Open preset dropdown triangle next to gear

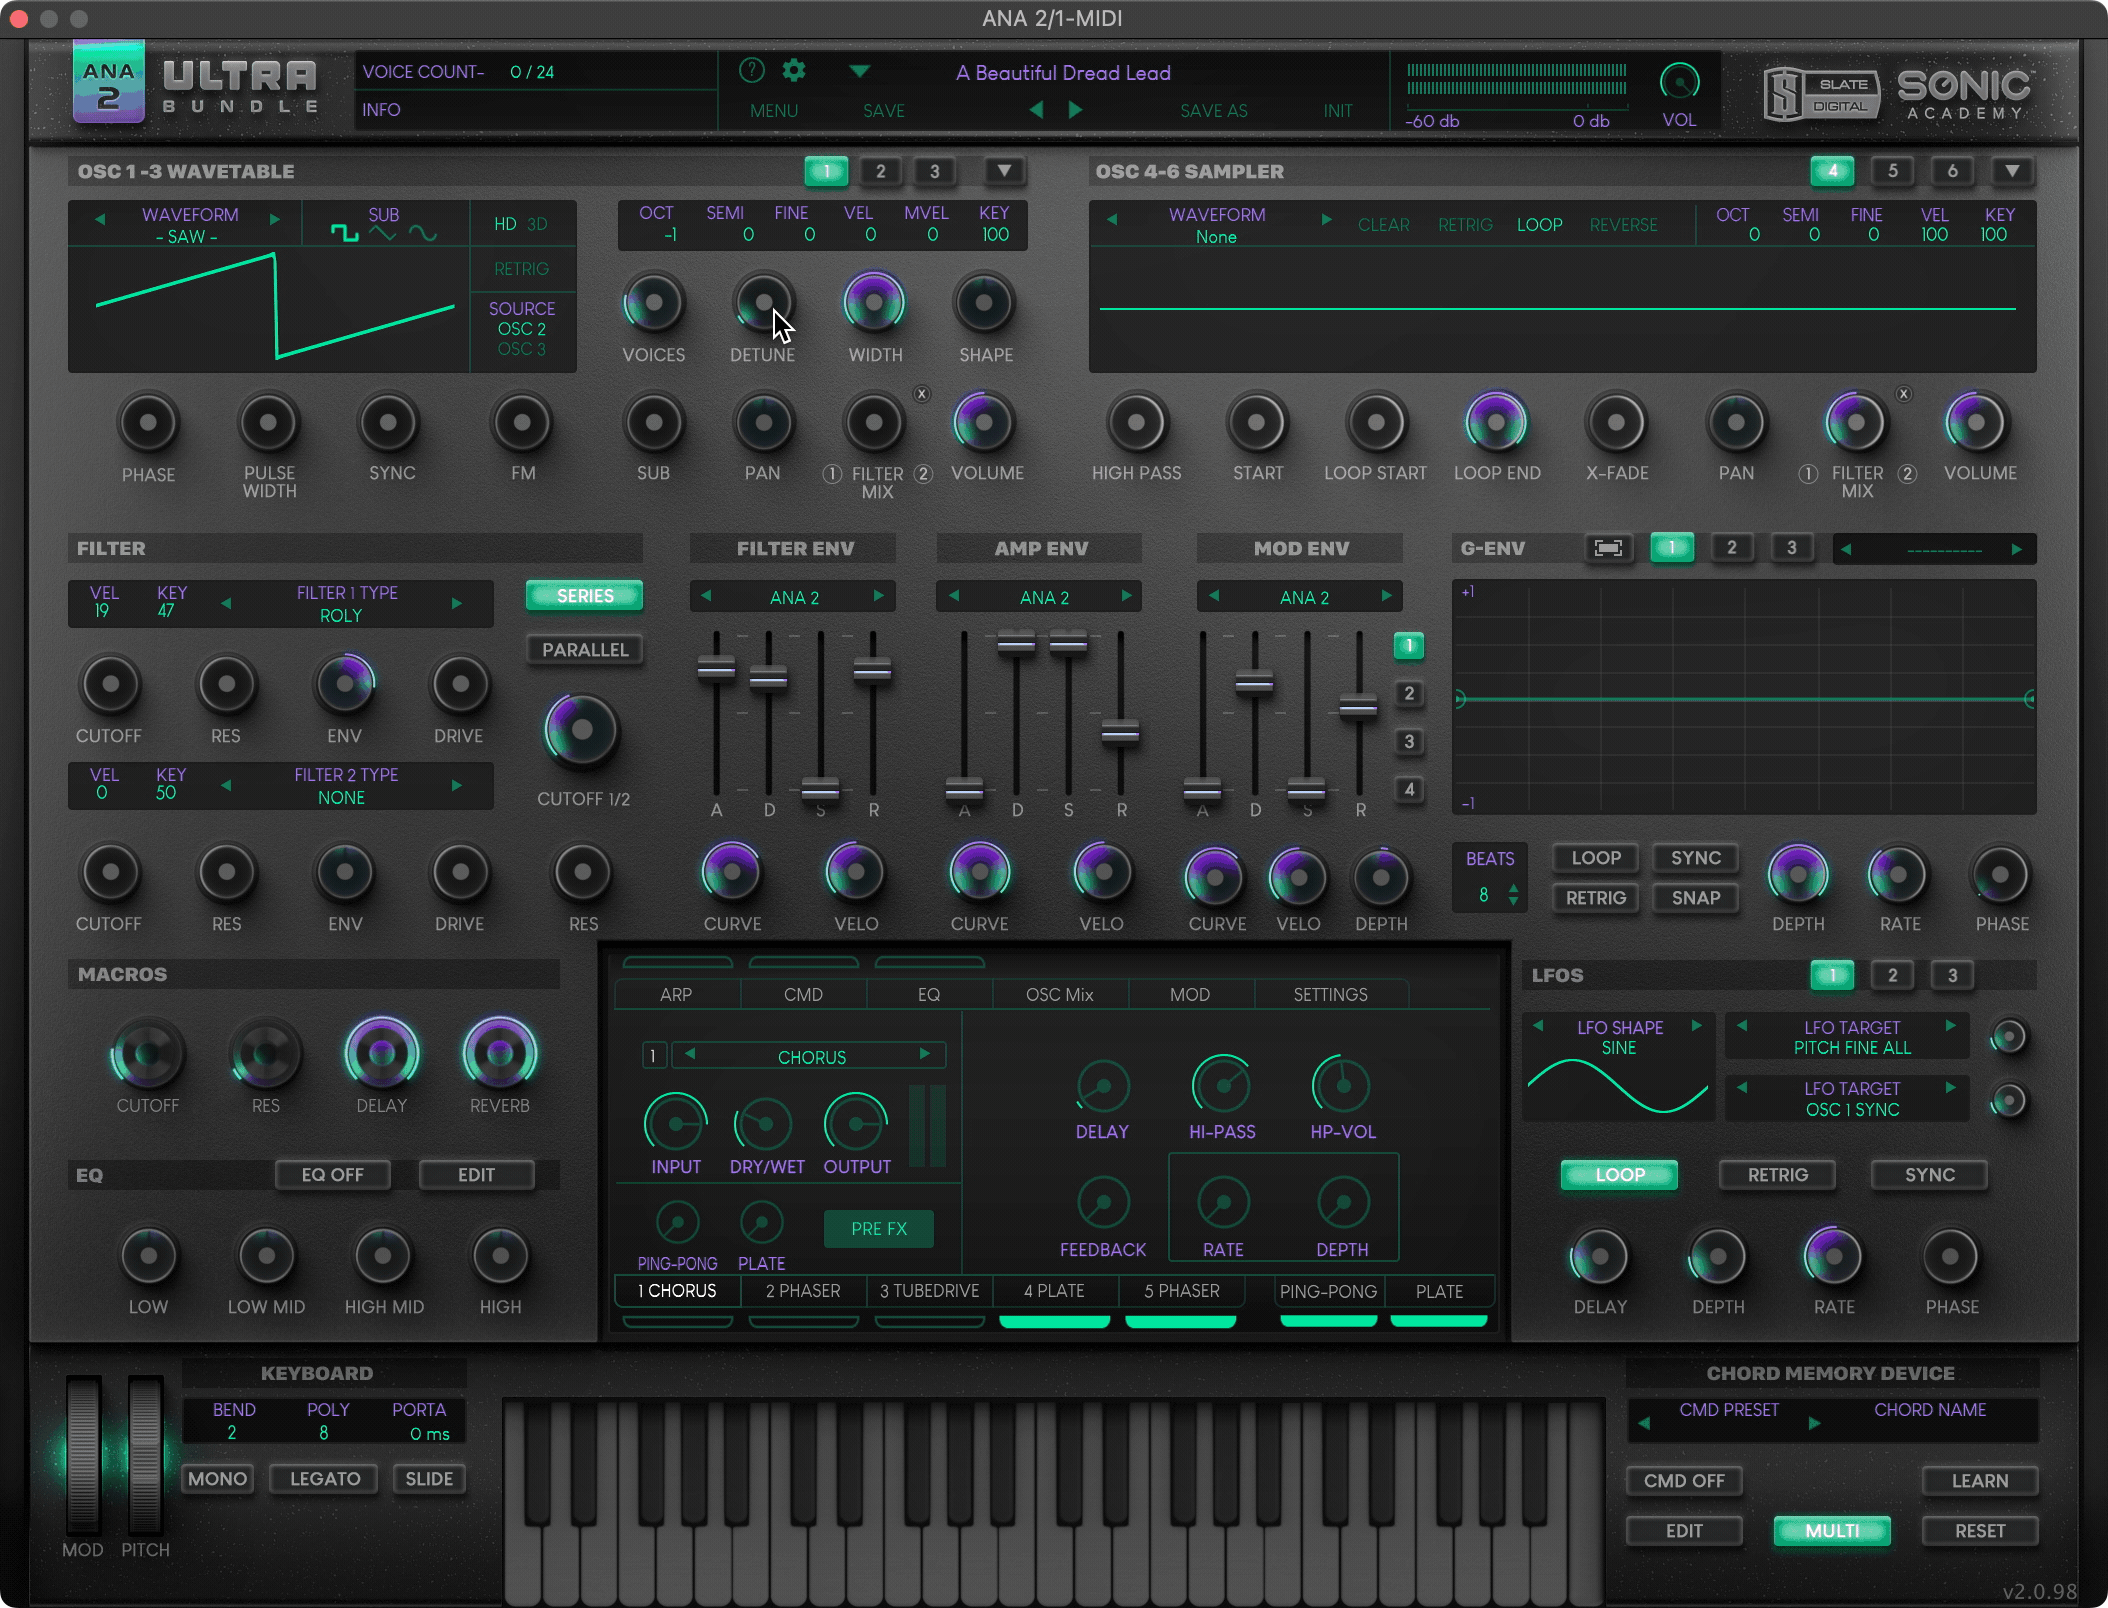(859, 71)
